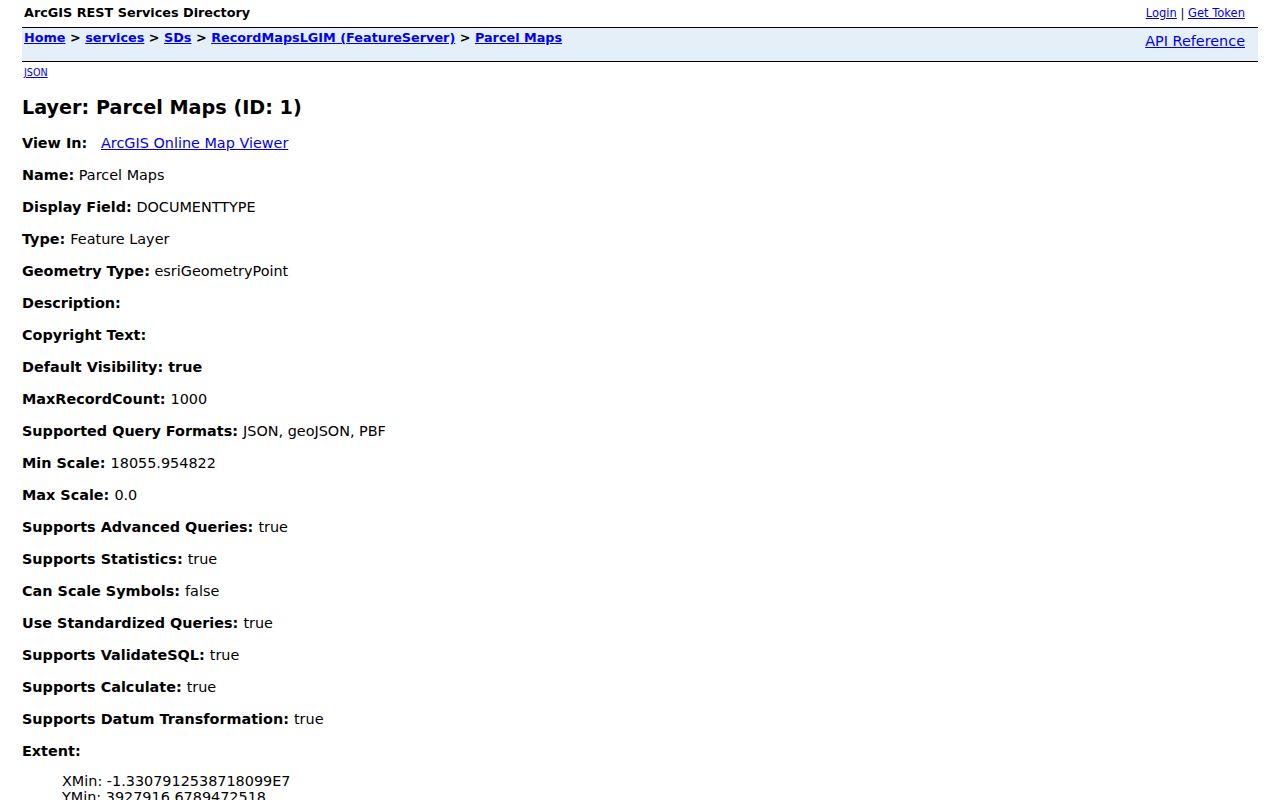Screen dimensions: 1280x800
Task: Click the Supports Advanced Queries label
Action: click(x=138, y=527)
